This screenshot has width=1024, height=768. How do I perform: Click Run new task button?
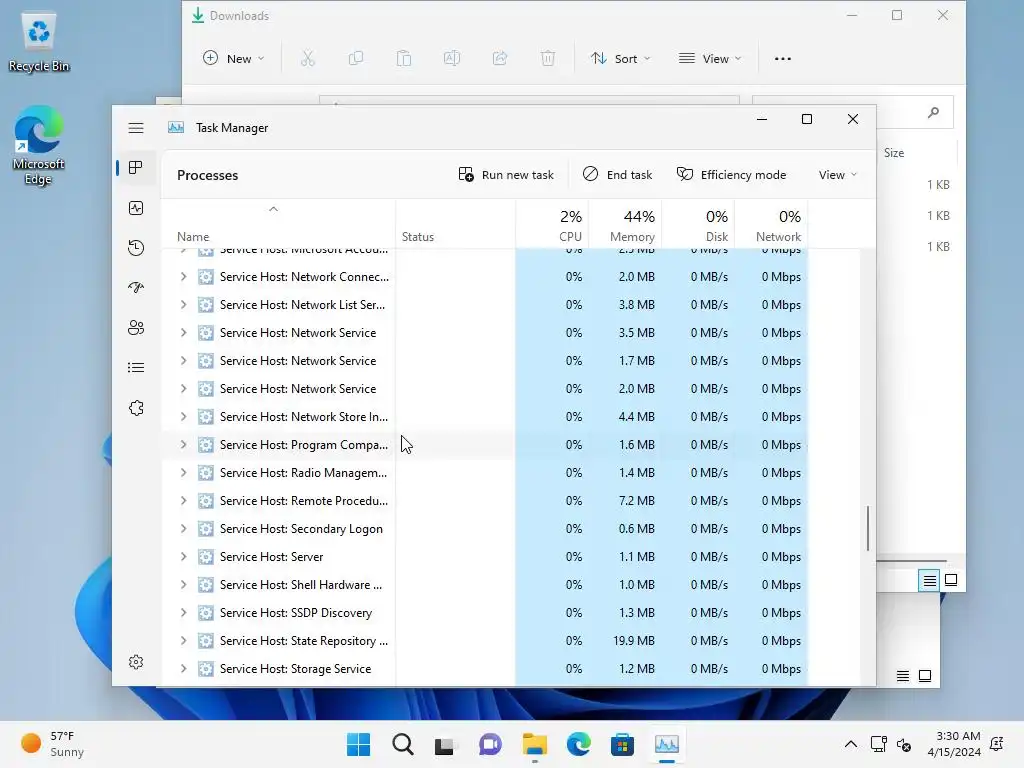pyautogui.click(x=506, y=175)
